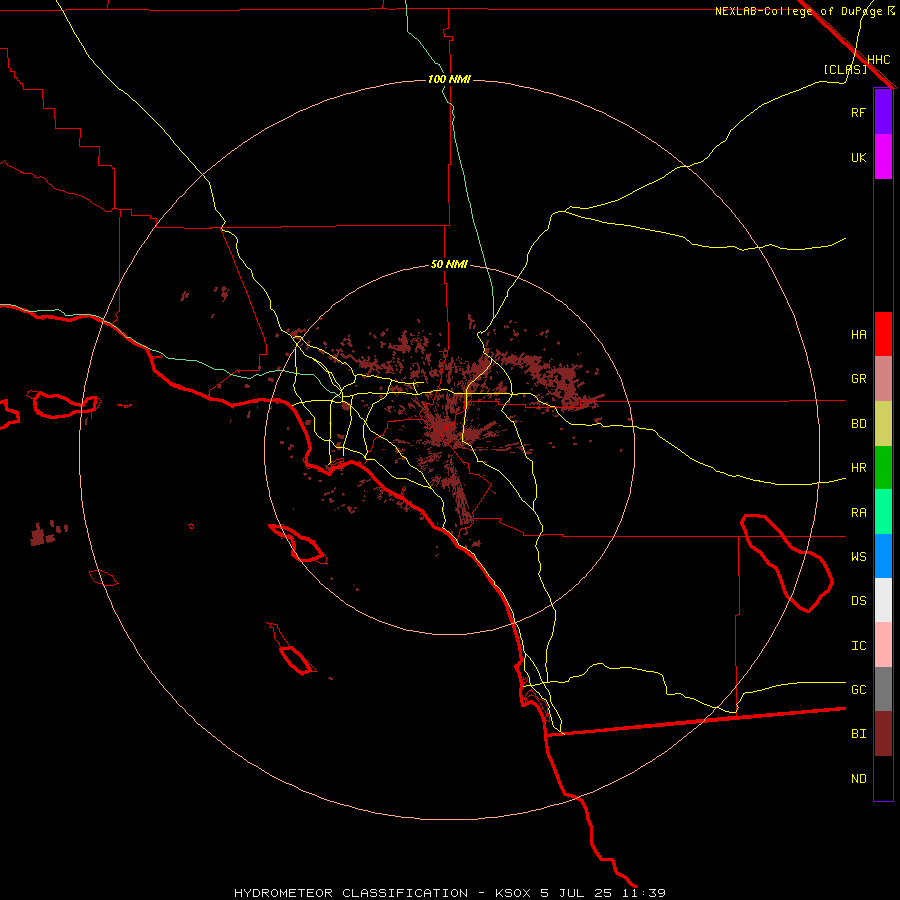This screenshot has height=900, width=900.
Task: Click the BD yellow legend swatch
Action: (x=883, y=424)
